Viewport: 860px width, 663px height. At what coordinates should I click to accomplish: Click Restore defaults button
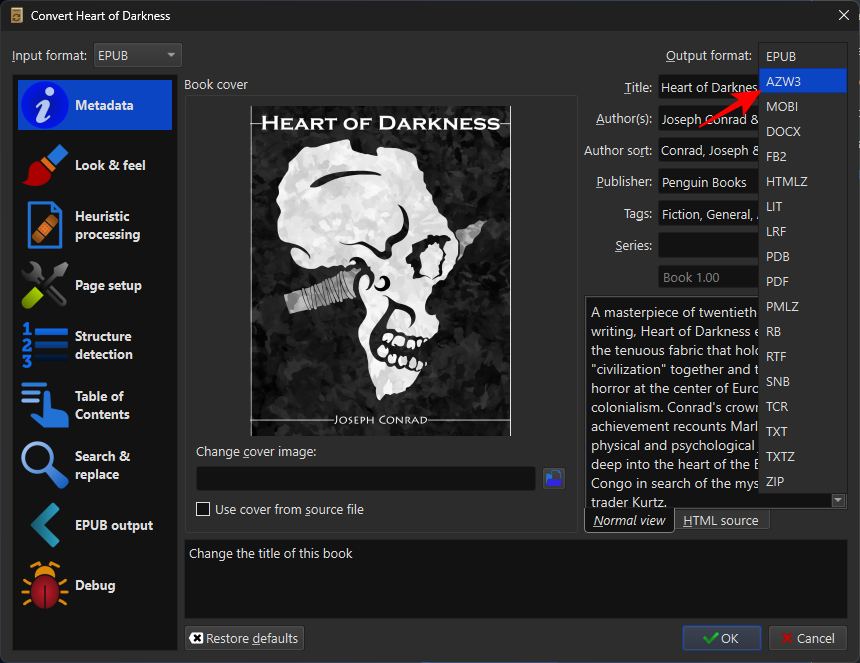[245, 638]
